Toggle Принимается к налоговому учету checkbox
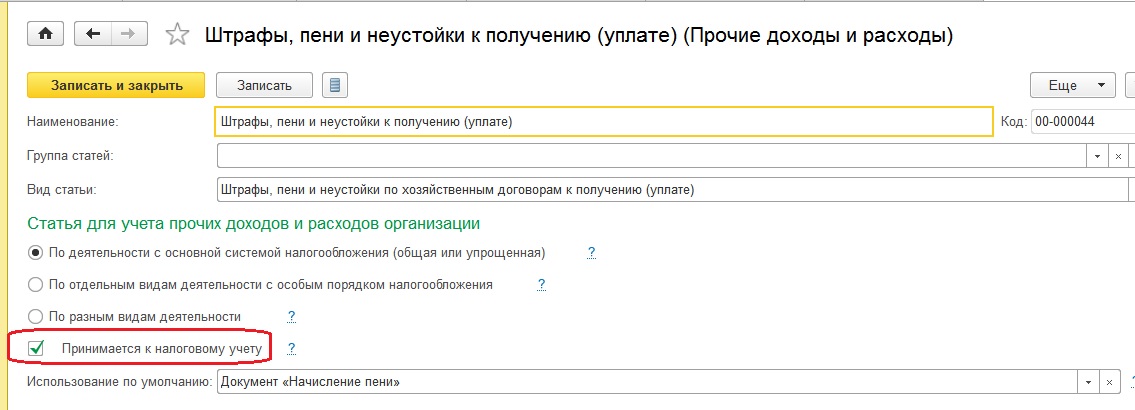The width and height of the screenshot is (1135, 410). click(x=37, y=348)
